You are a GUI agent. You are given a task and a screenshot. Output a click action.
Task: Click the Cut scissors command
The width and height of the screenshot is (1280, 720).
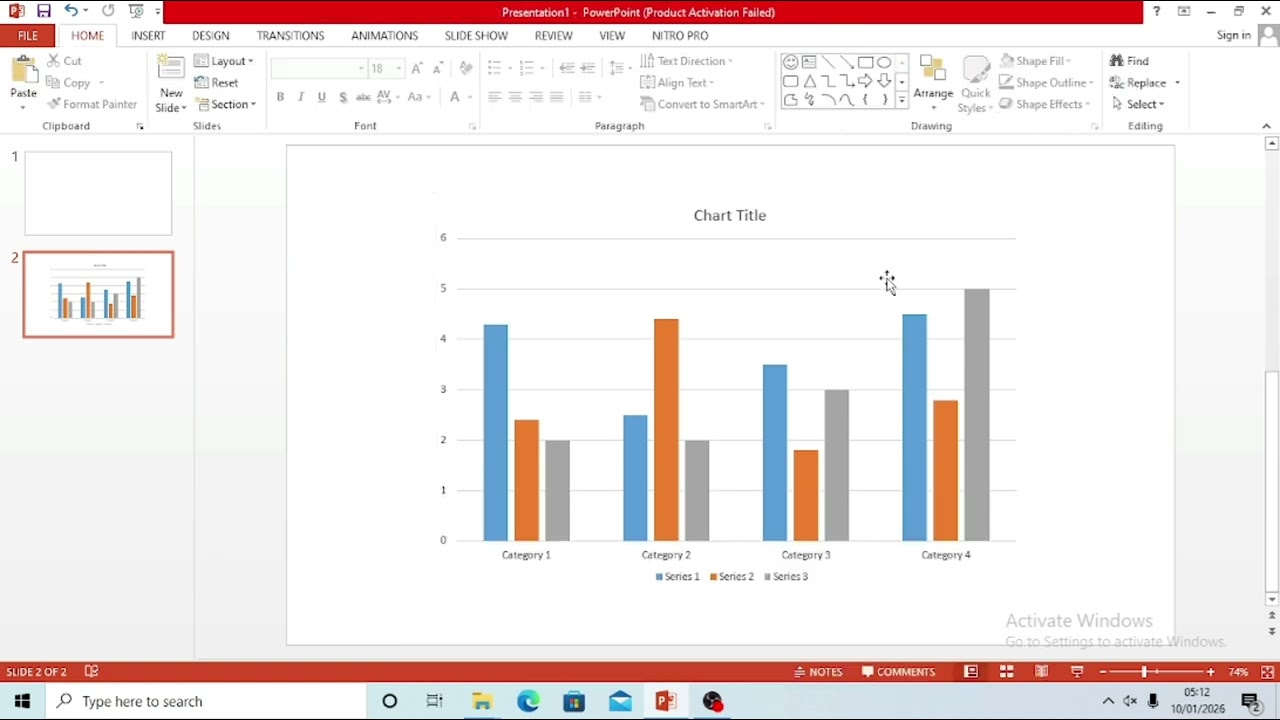(65, 61)
